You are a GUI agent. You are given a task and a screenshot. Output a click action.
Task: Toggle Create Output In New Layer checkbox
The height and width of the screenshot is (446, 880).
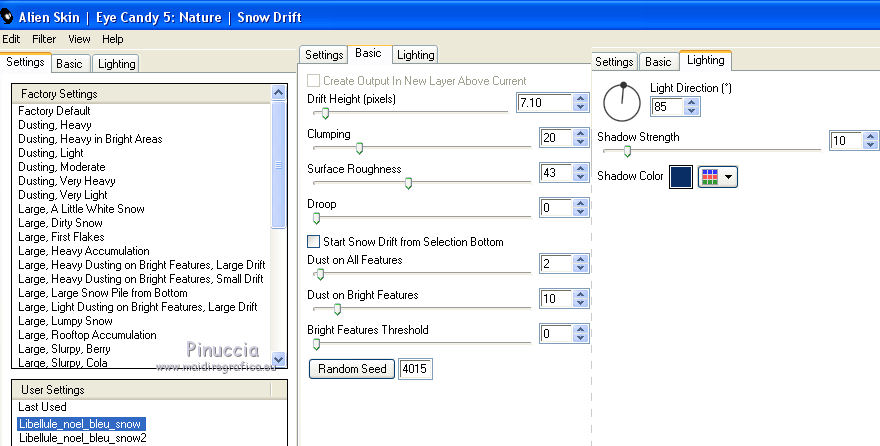pyautogui.click(x=313, y=81)
